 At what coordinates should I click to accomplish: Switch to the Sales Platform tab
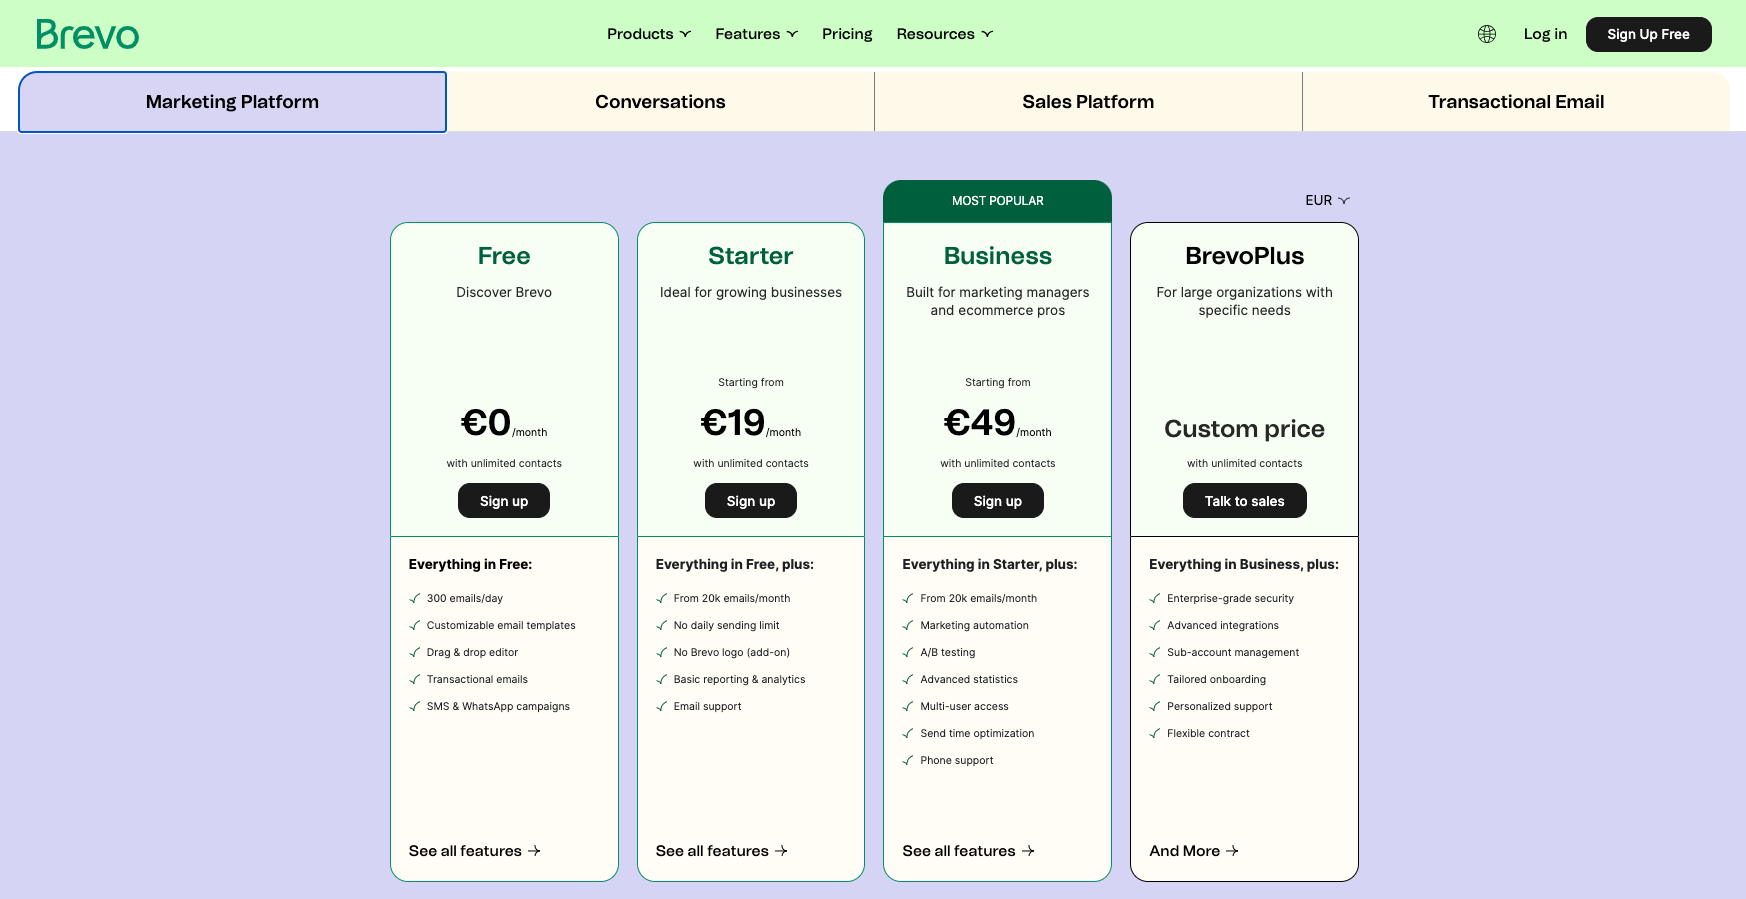point(1088,102)
